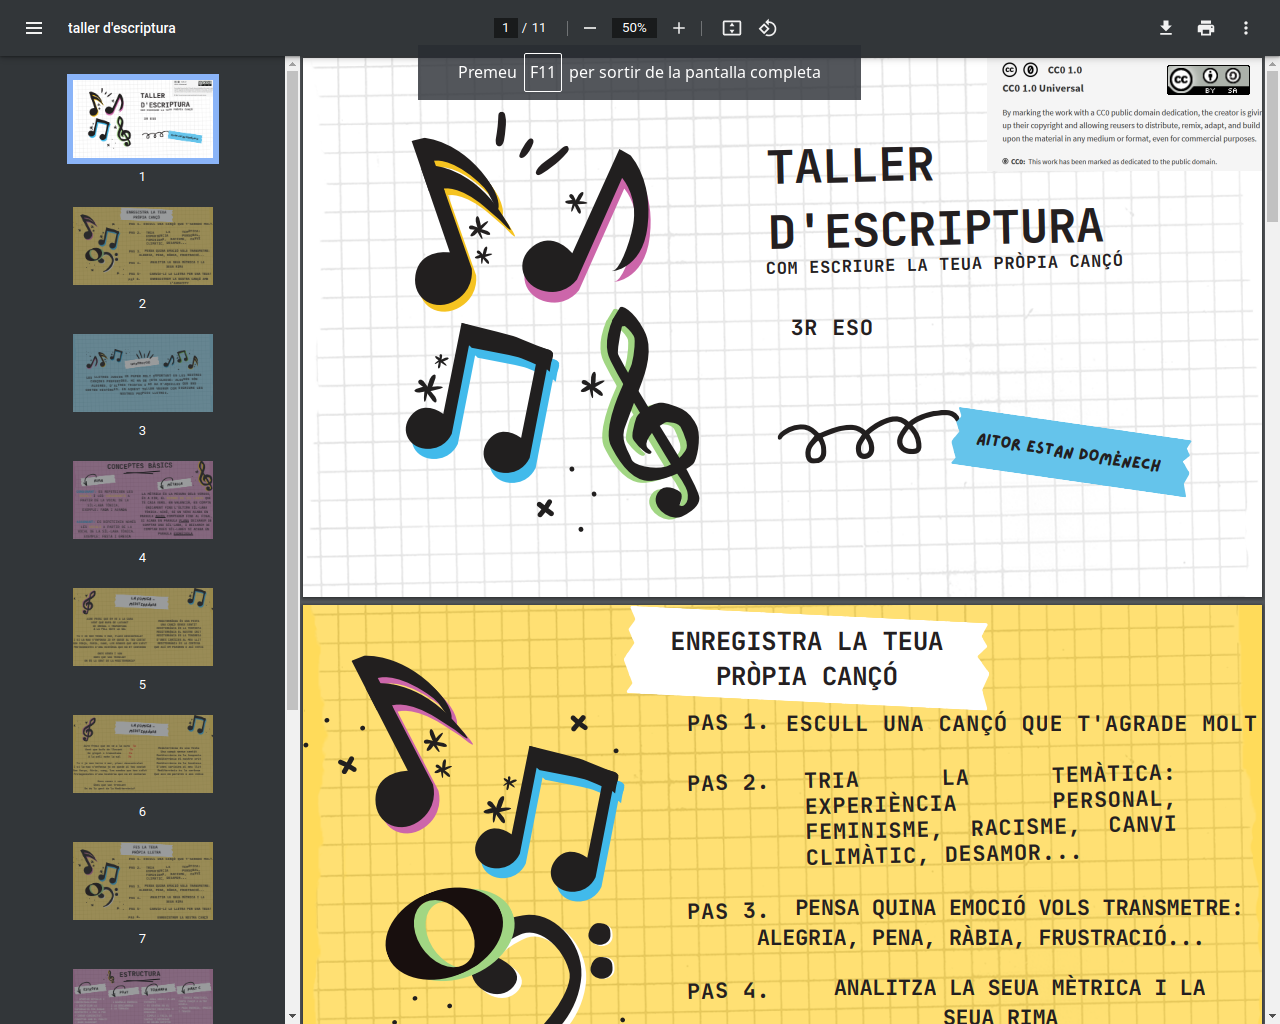Select the page 4 Conceptes Bàsics thumbnail

[143, 500]
